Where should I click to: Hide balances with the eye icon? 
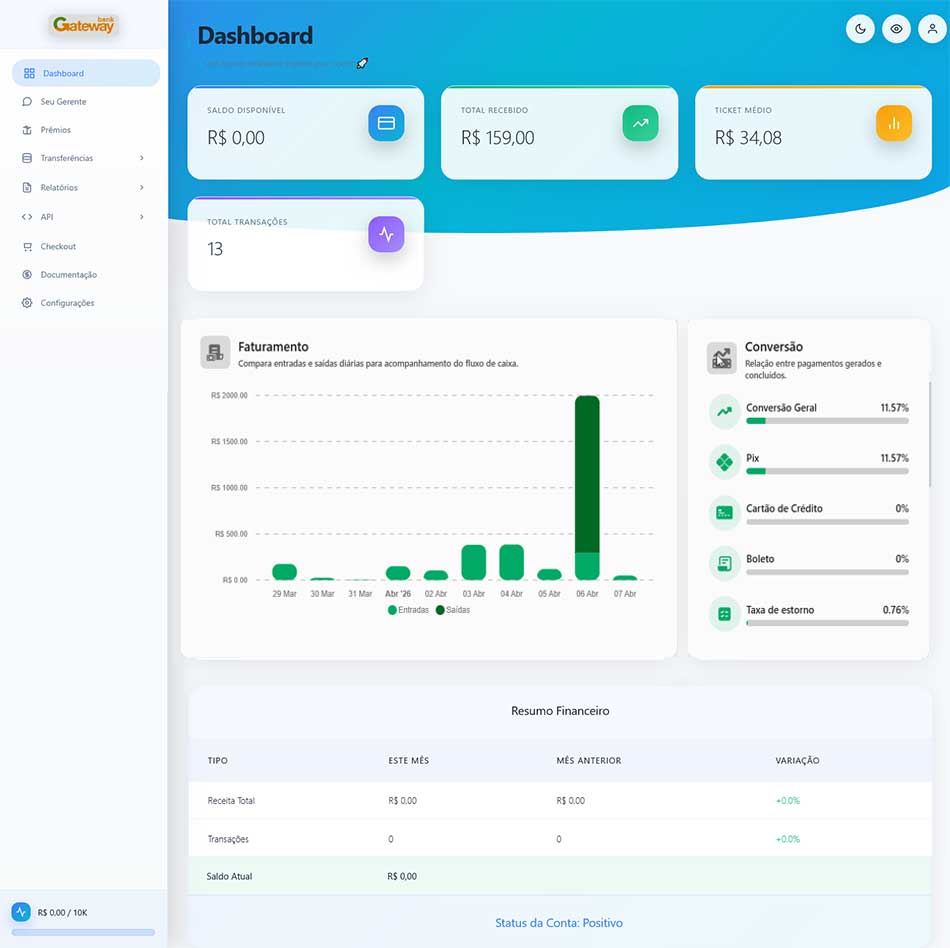[896, 29]
